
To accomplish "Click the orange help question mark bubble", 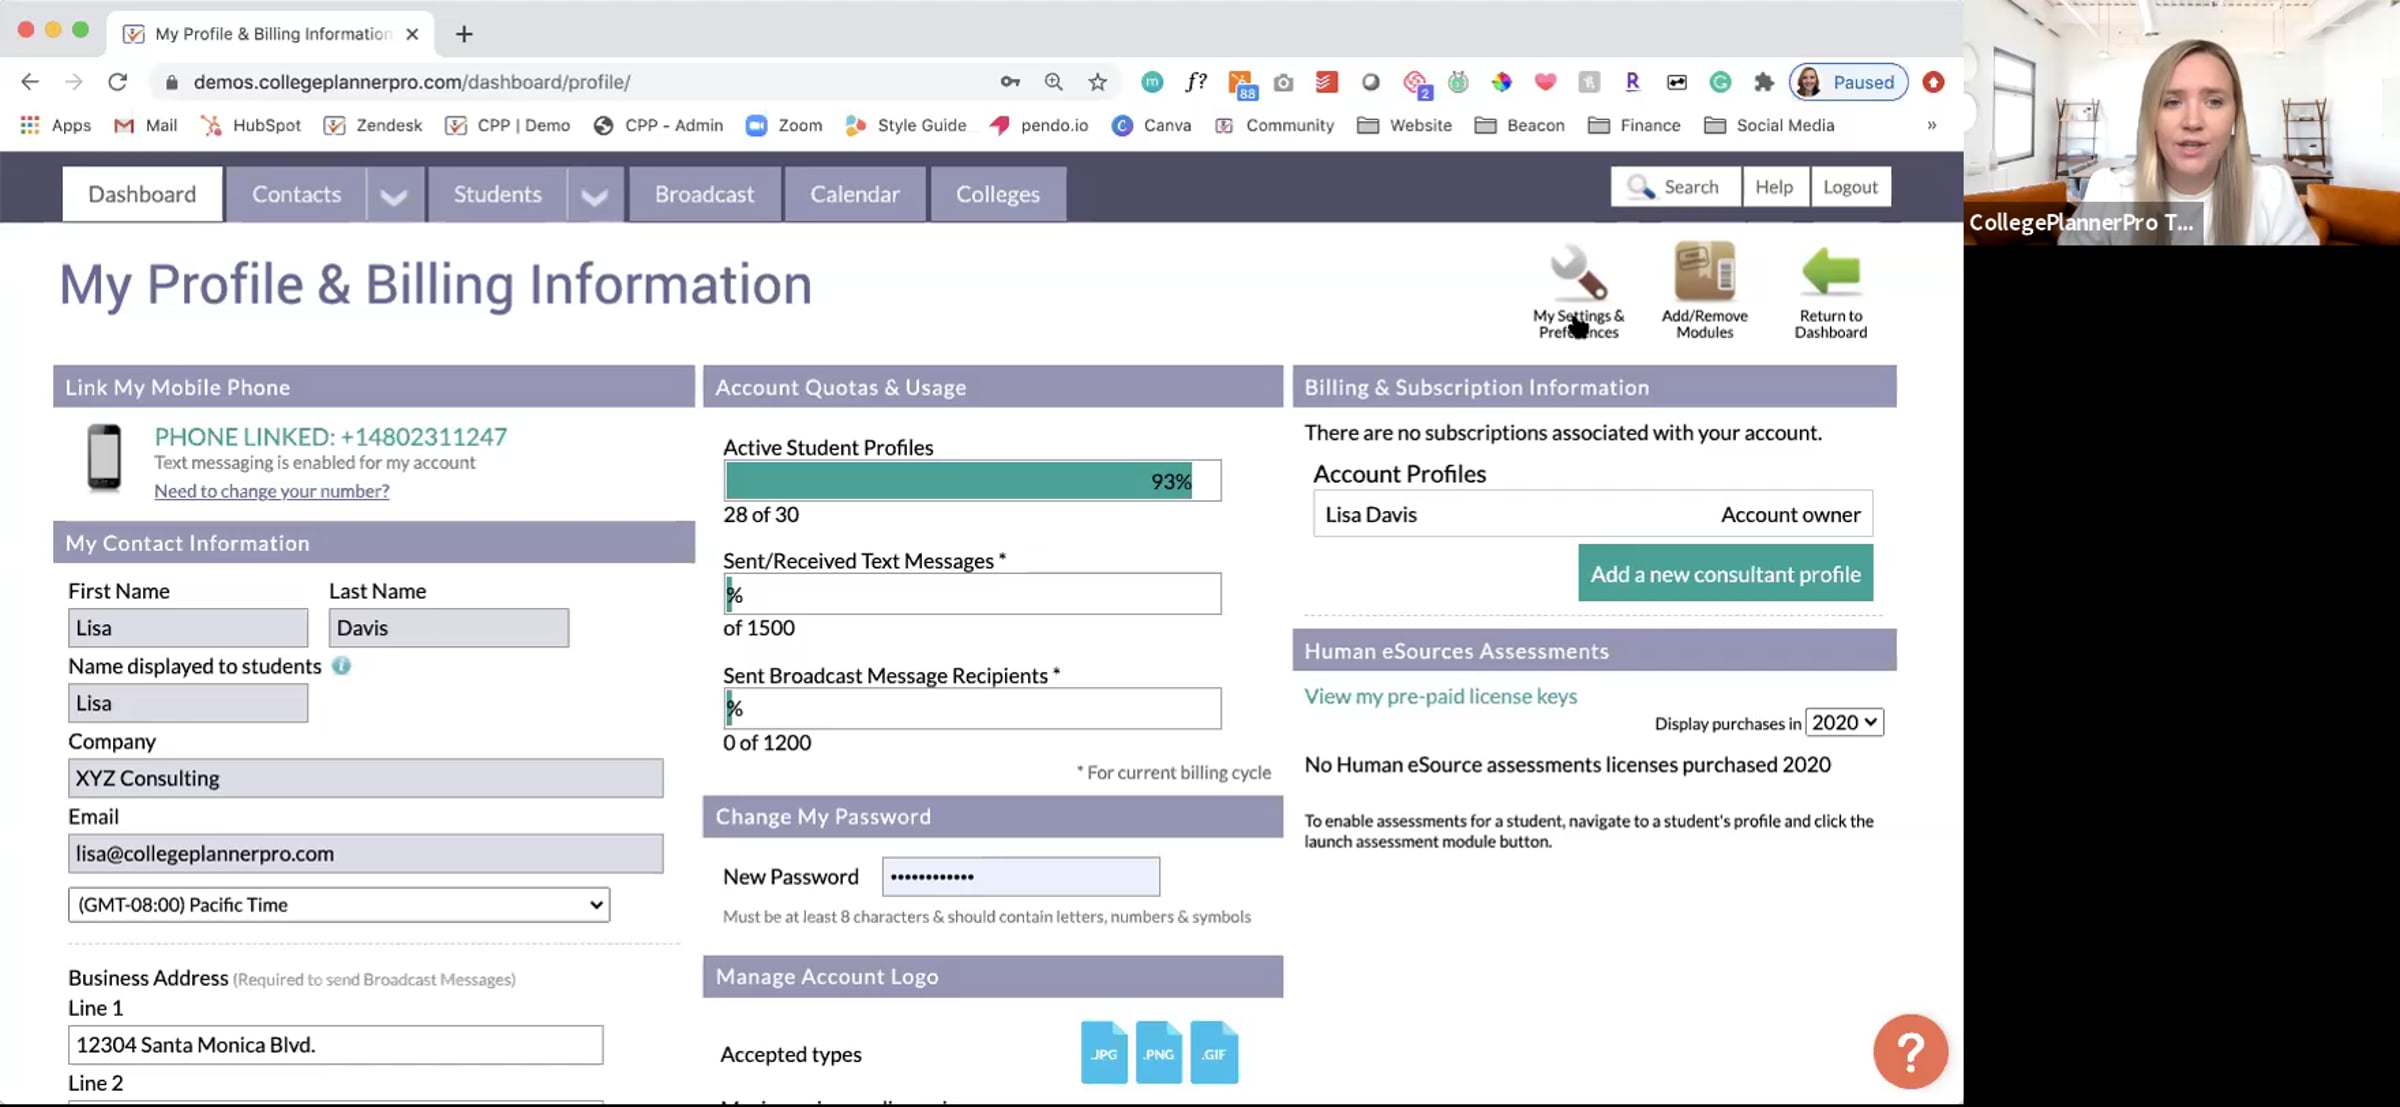I will [1909, 1051].
